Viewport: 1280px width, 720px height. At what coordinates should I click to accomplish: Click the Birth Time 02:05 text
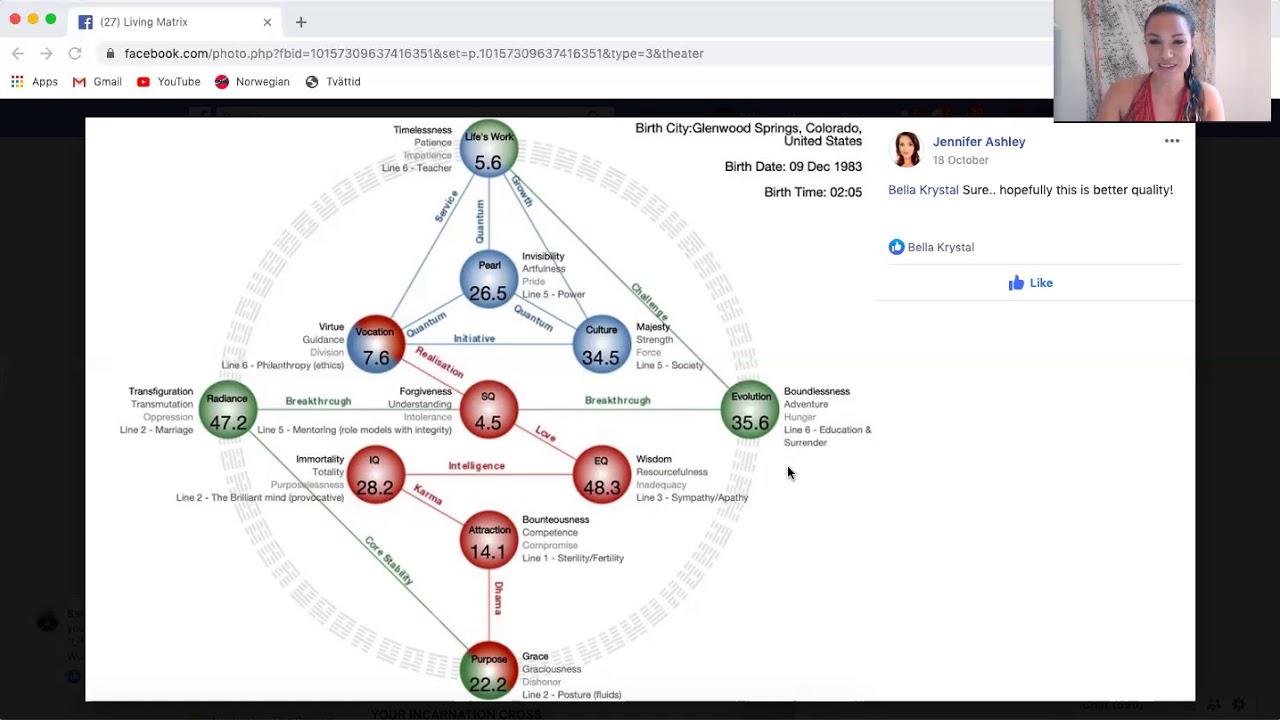pyautogui.click(x=813, y=192)
